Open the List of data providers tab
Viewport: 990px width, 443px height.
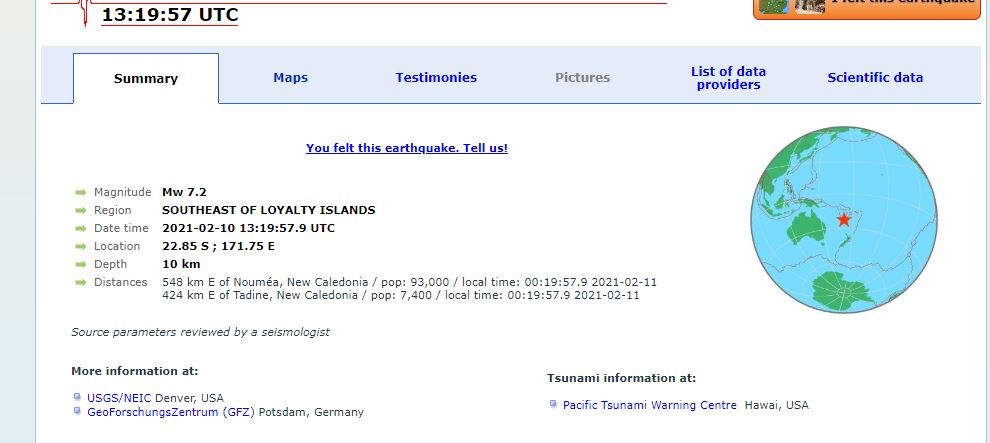point(728,78)
